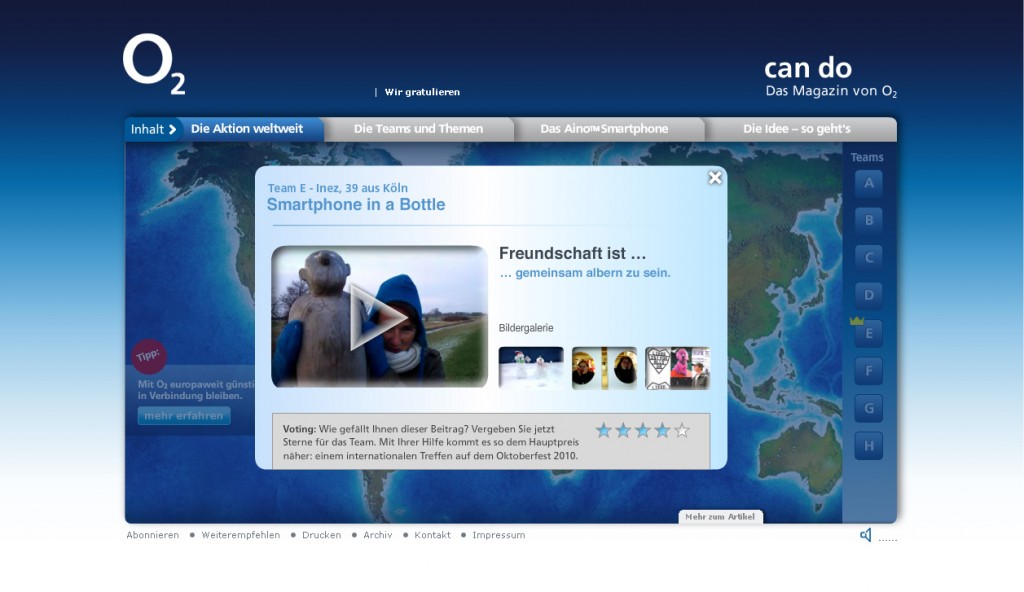Select Team D button
This screenshot has height=592, width=1024.
pyautogui.click(x=869, y=295)
